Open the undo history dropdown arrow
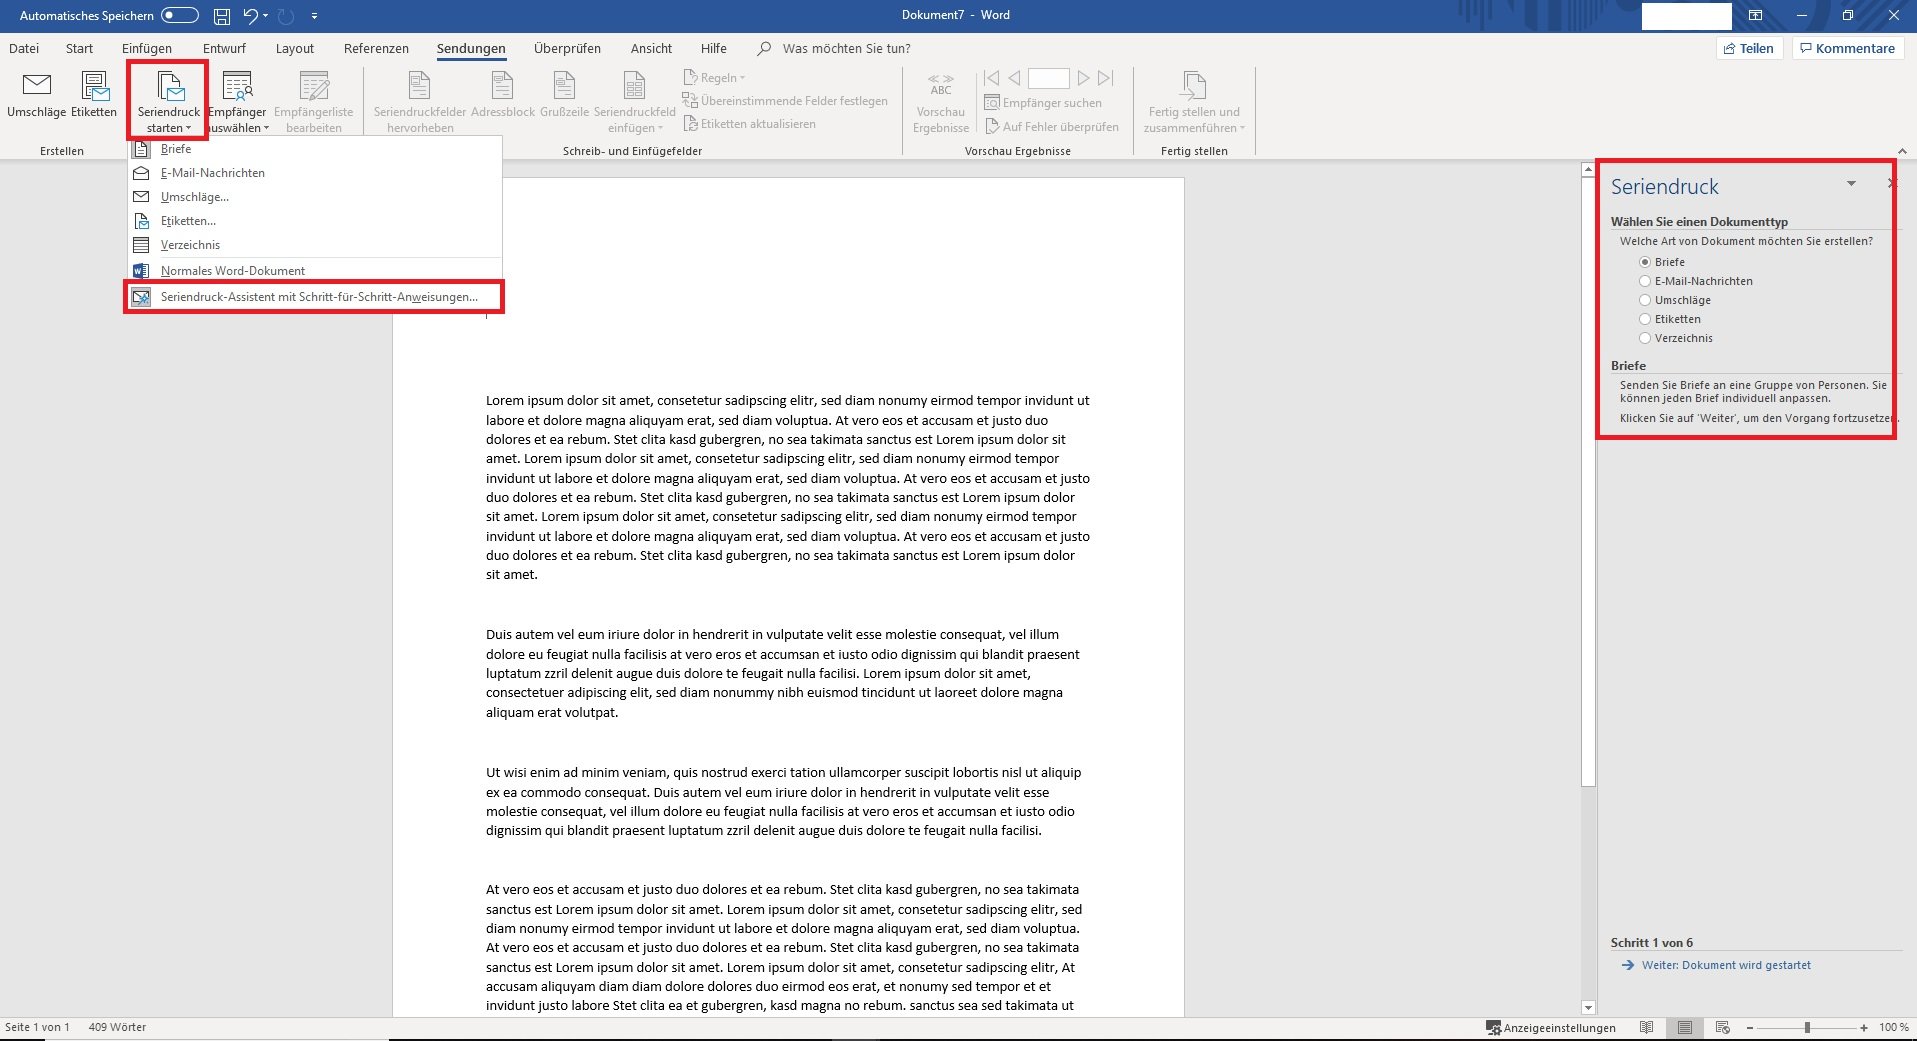 265,16
